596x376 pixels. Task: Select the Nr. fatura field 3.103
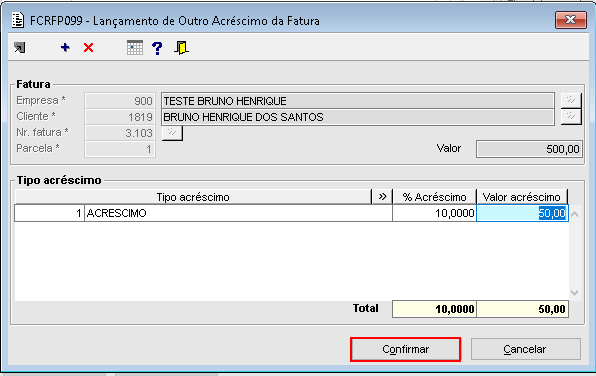pos(120,133)
